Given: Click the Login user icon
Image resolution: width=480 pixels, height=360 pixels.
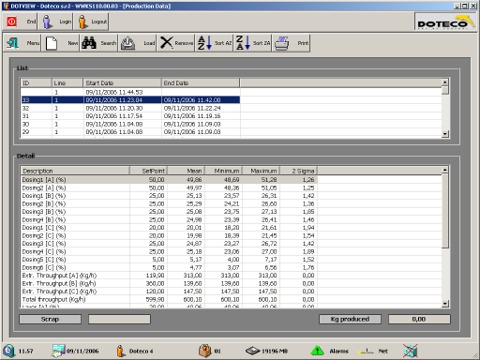Looking at the screenshot, I should (48, 22).
